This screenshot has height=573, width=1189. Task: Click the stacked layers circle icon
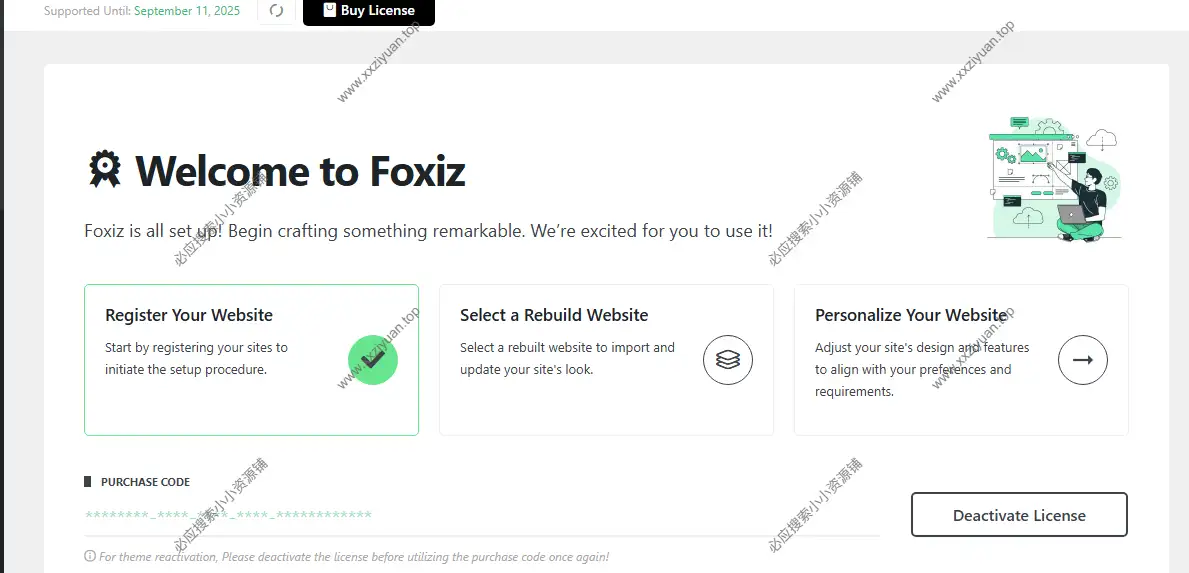click(x=728, y=360)
